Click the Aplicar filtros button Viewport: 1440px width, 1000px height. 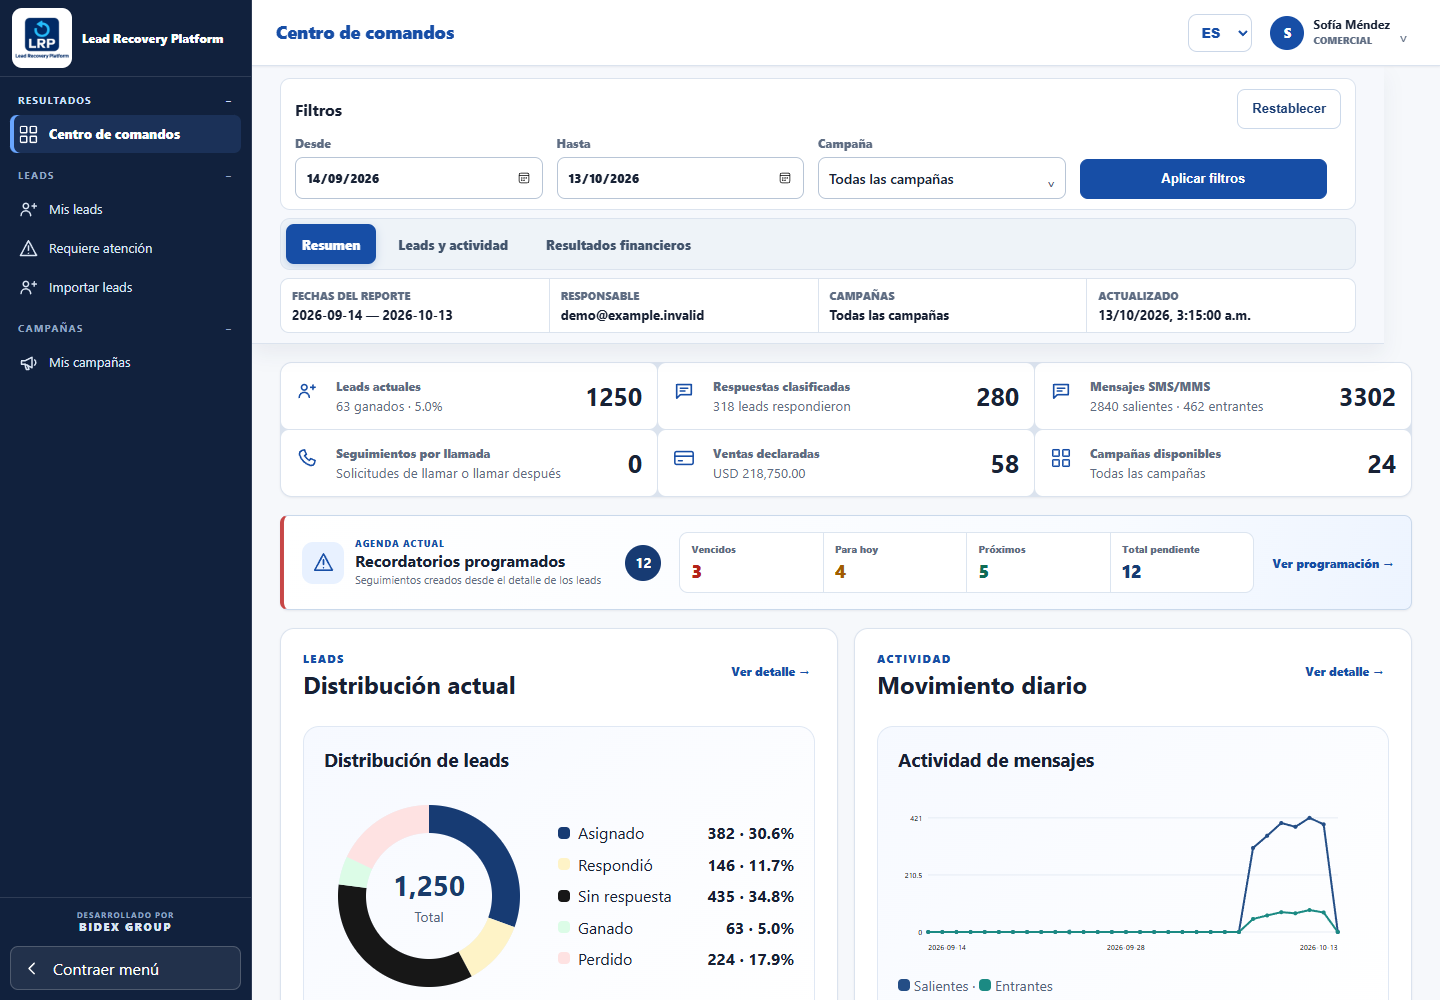click(x=1203, y=178)
